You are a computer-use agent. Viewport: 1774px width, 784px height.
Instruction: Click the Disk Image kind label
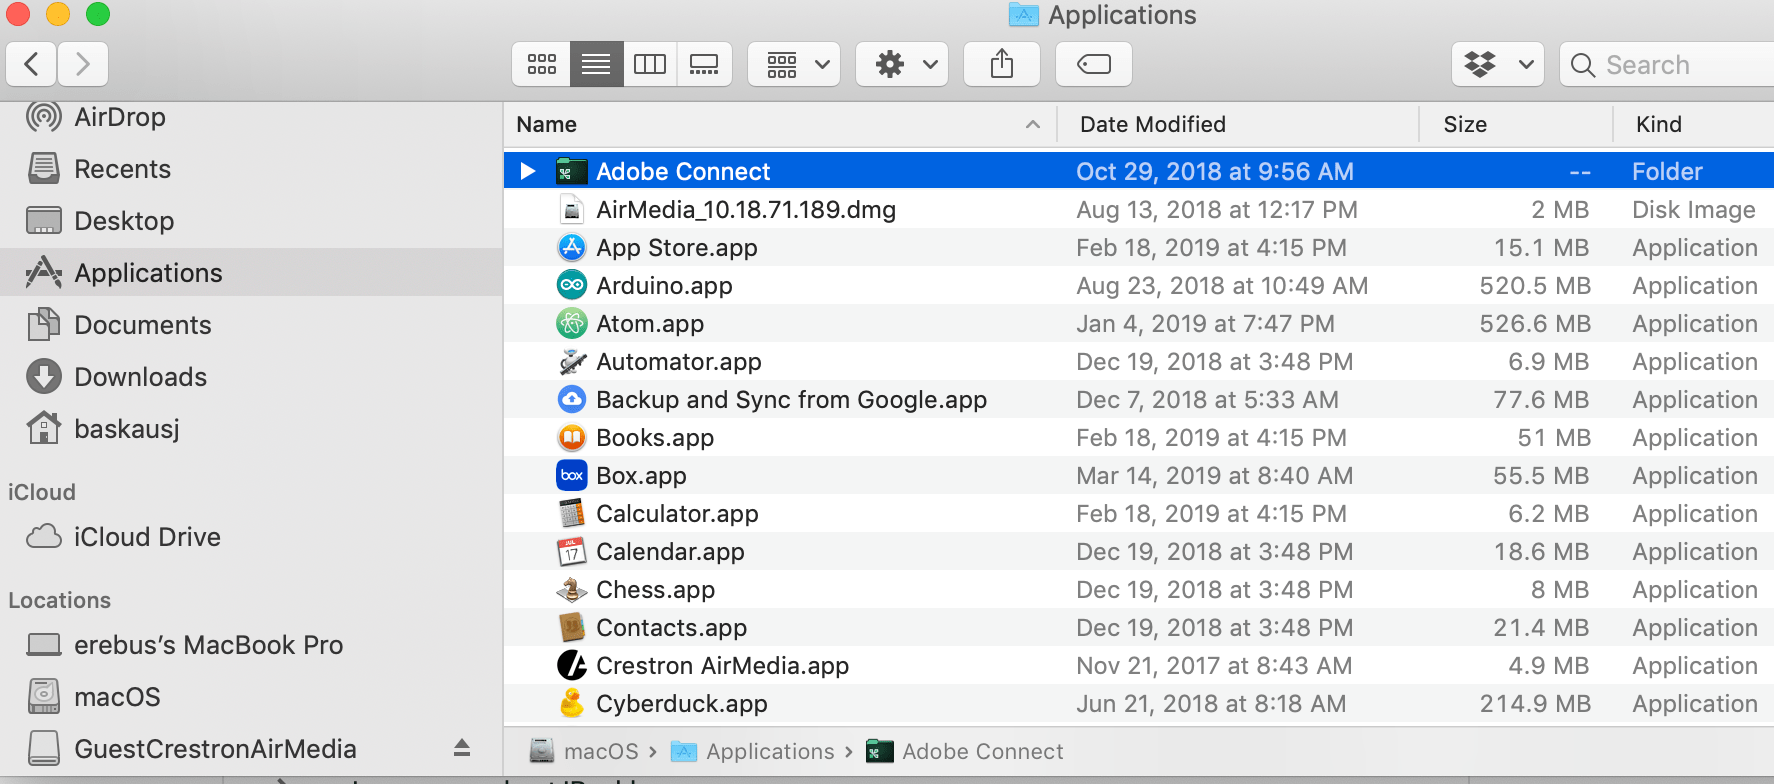tap(1694, 210)
